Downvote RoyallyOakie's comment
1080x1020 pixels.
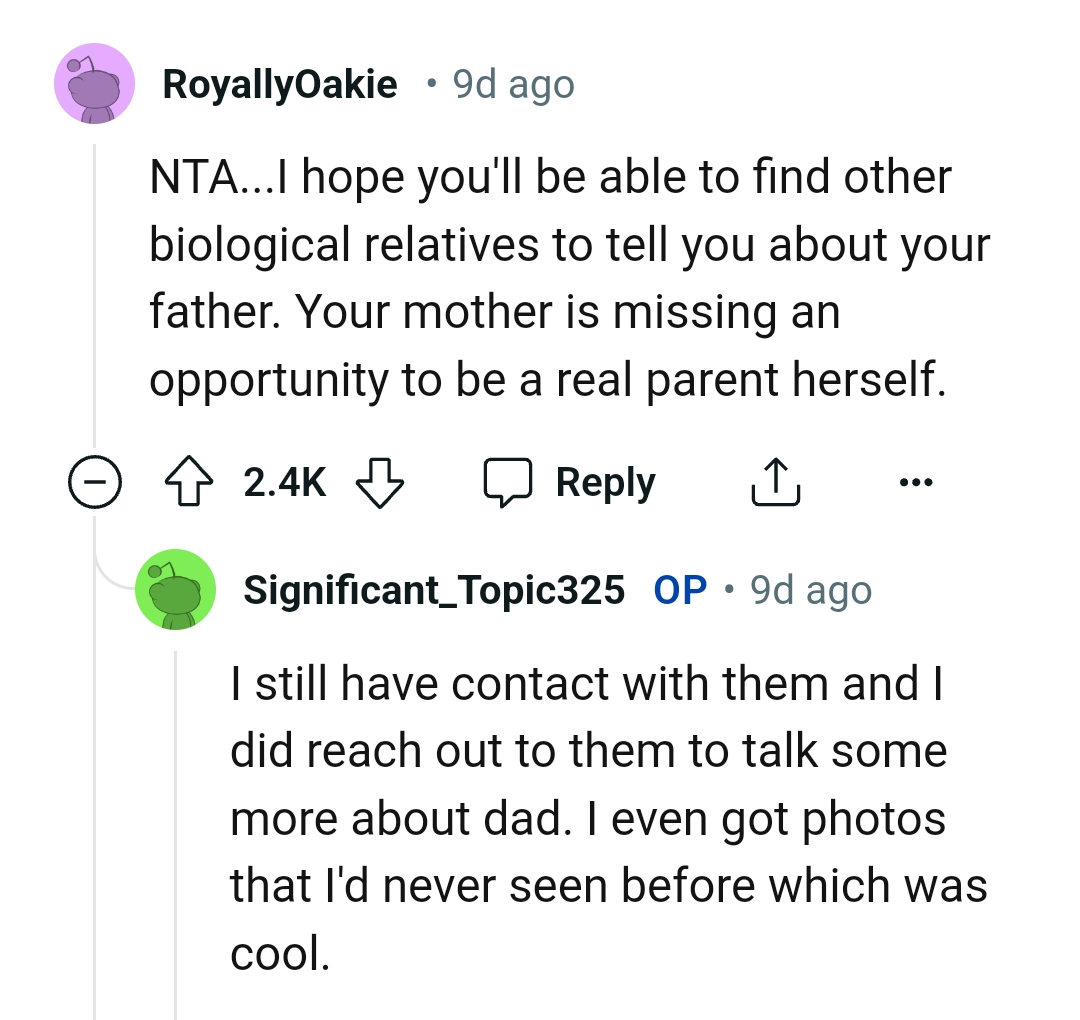380,481
